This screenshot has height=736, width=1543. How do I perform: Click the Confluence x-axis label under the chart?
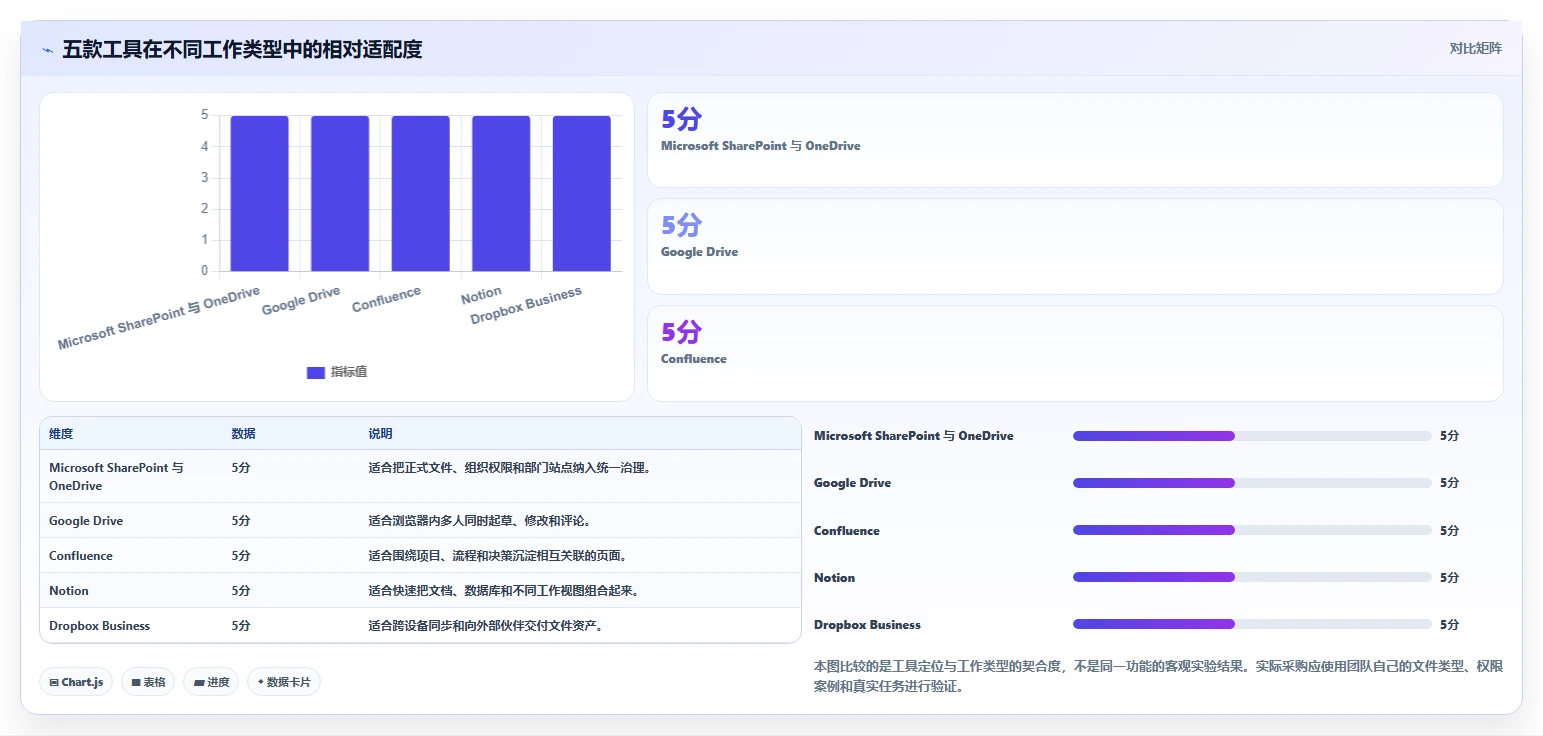click(386, 299)
